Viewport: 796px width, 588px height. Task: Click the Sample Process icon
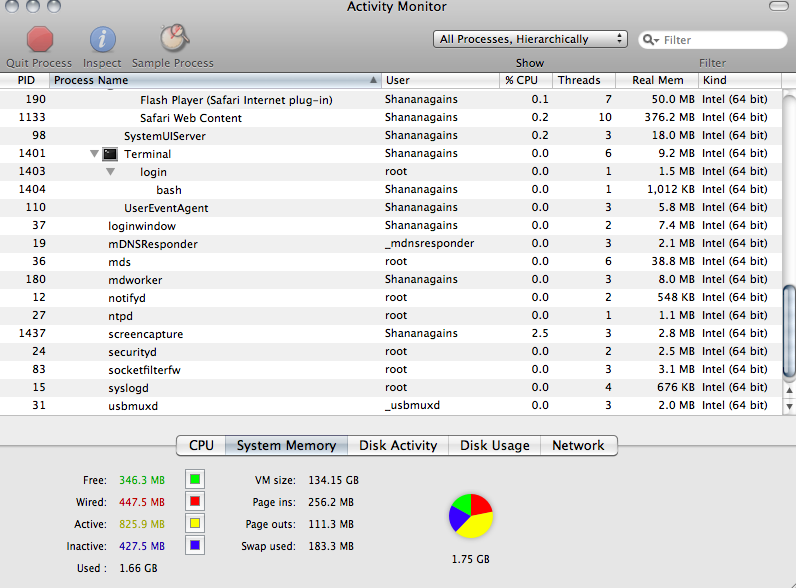click(174, 38)
